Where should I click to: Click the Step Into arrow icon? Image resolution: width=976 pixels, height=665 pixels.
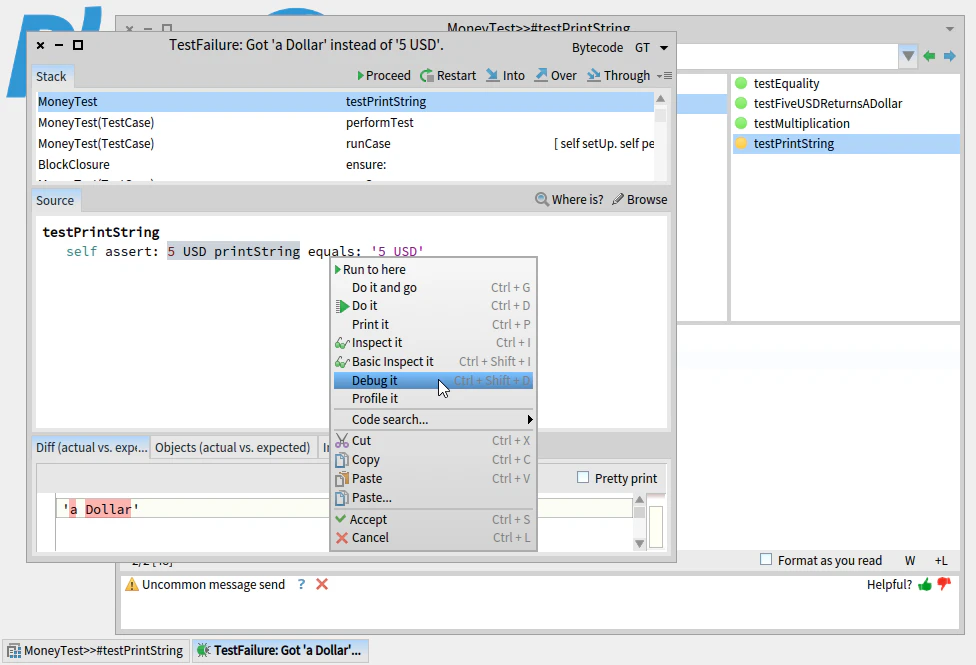492,75
